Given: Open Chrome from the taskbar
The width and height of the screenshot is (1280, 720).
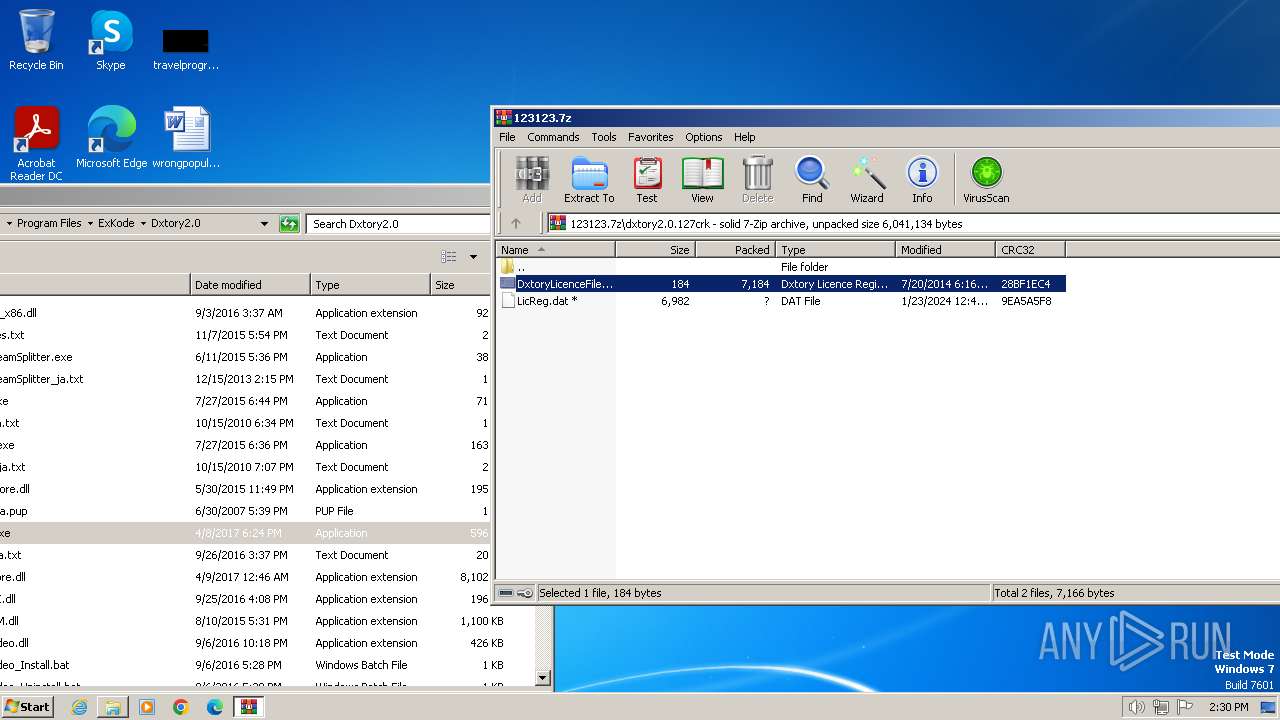Looking at the screenshot, I should [180, 707].
